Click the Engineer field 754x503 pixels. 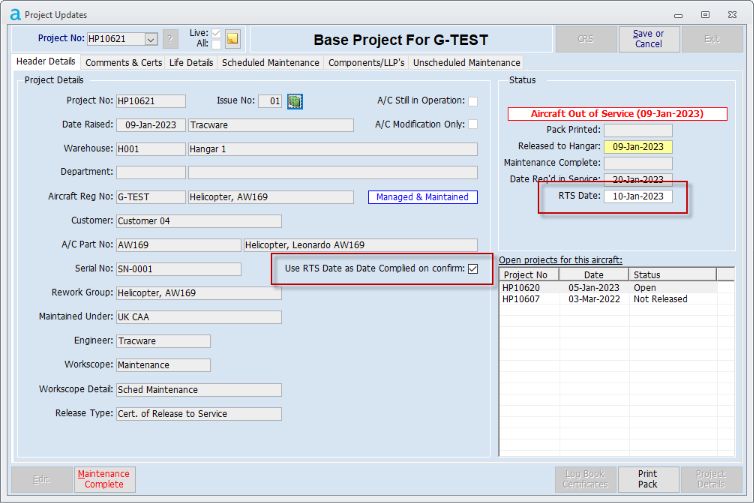[x=163, y=341]
